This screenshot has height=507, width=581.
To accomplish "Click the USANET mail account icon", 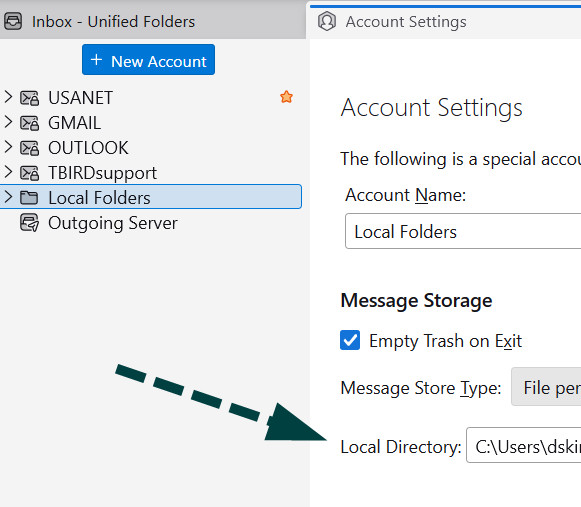I will click(29, 98).
